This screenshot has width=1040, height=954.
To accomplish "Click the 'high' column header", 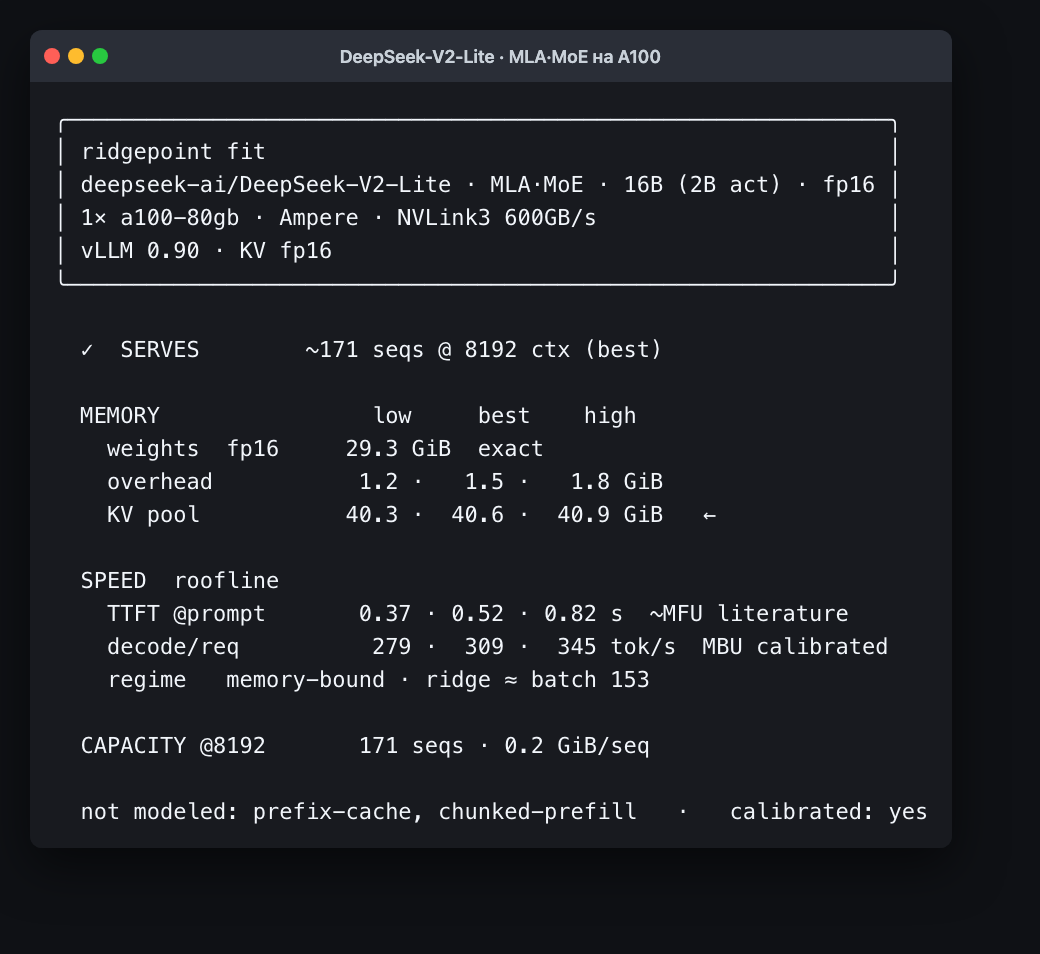I will [610, 416].
